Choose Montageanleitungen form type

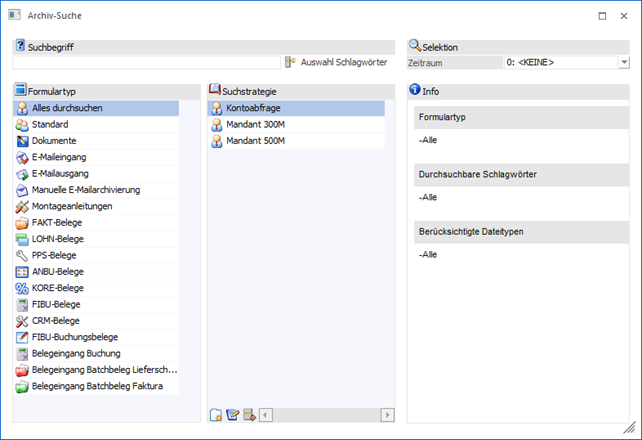(72, 206)
